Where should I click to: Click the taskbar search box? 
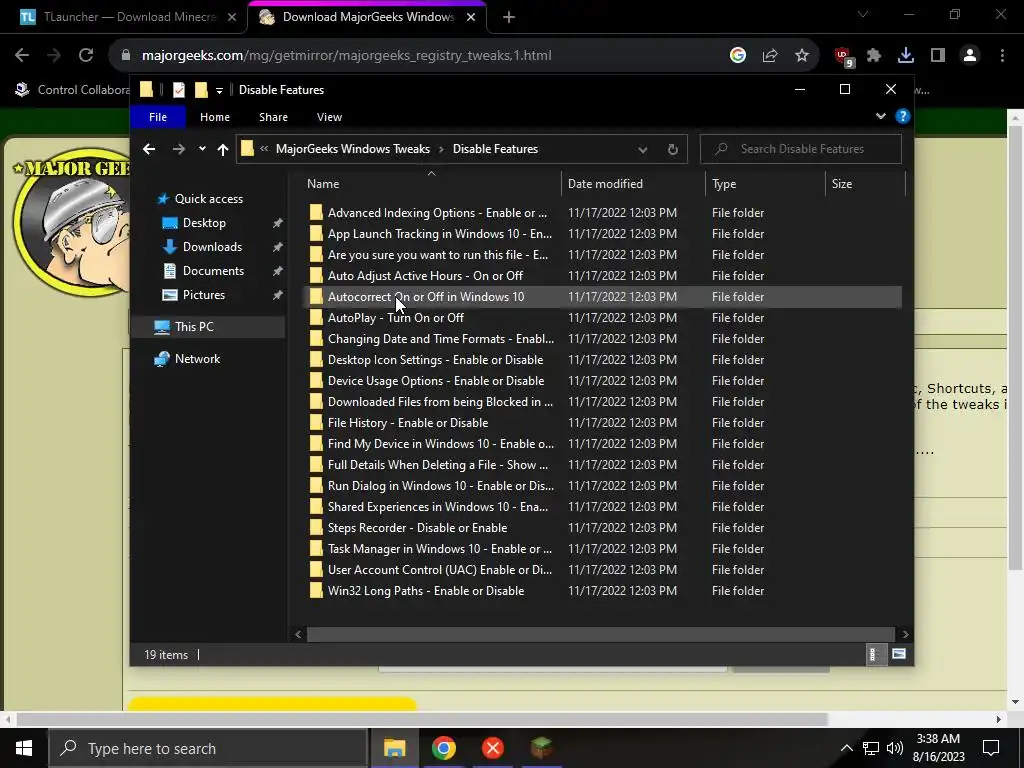(208, 748)
